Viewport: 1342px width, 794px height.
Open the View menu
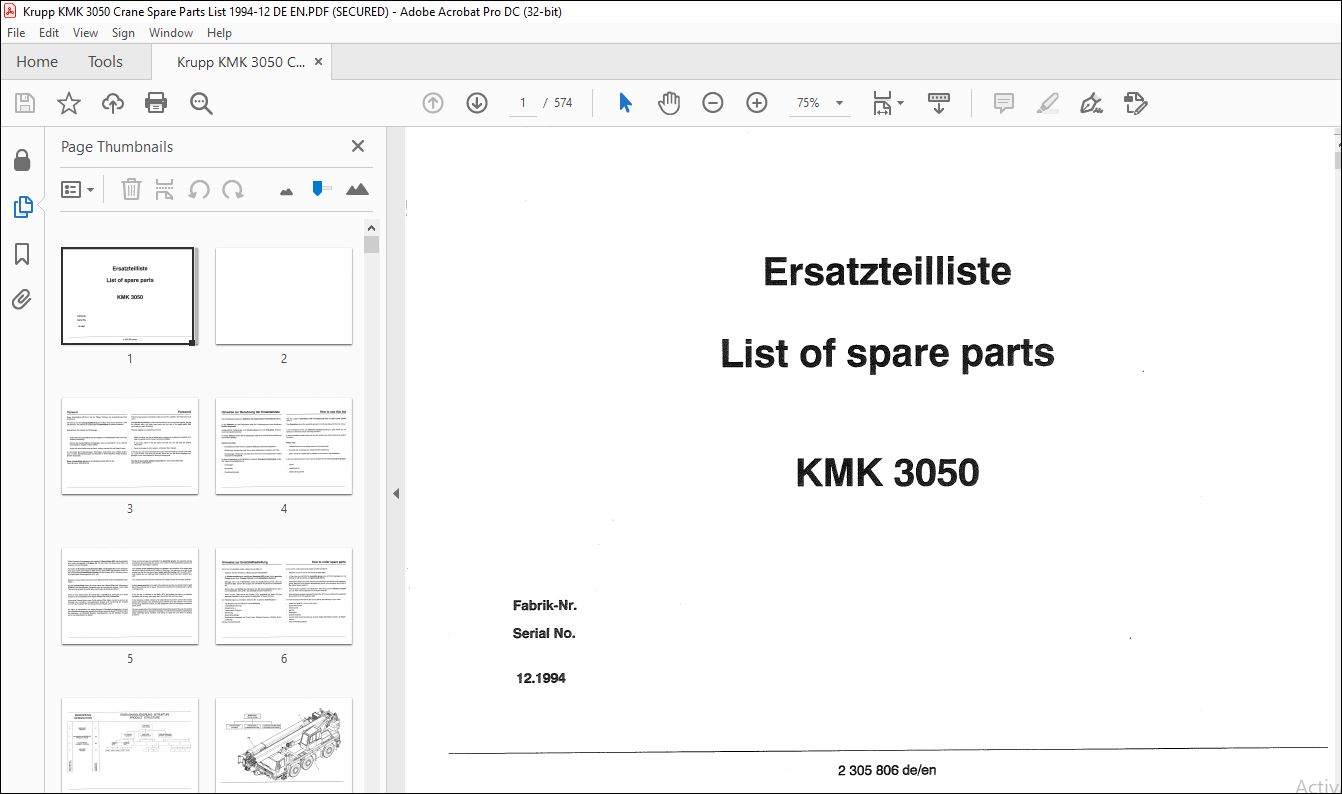click(86, 33)
